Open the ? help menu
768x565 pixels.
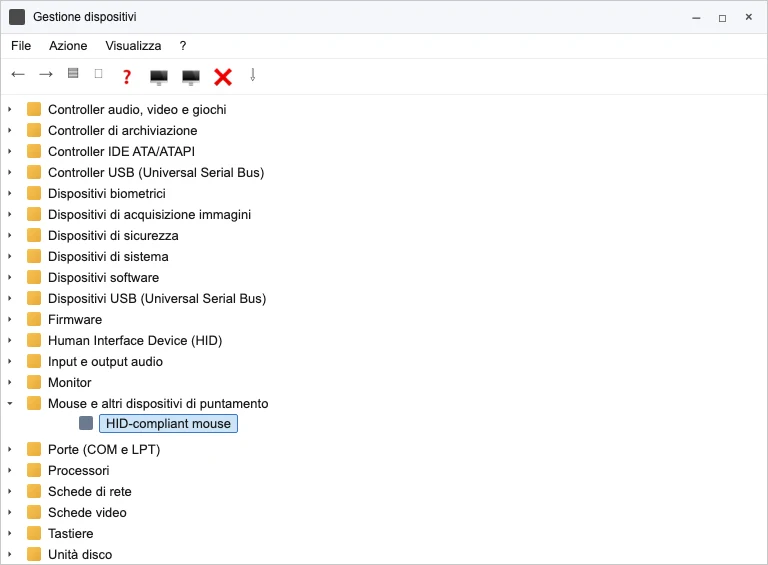(x=183, y=46)
